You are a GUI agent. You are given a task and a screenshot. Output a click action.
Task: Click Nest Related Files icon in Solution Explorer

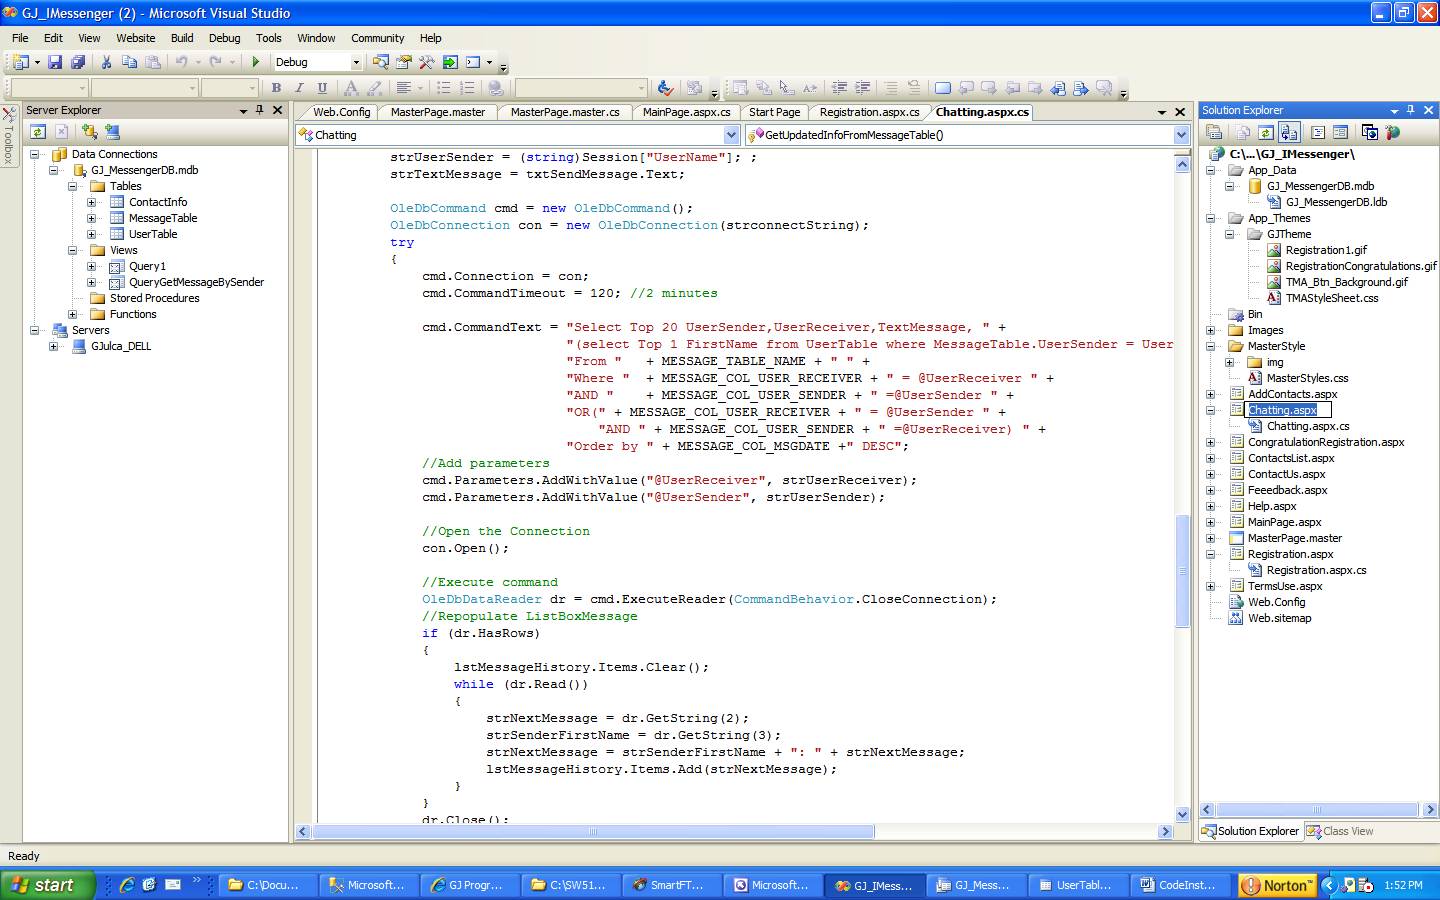pos(1289,131)
